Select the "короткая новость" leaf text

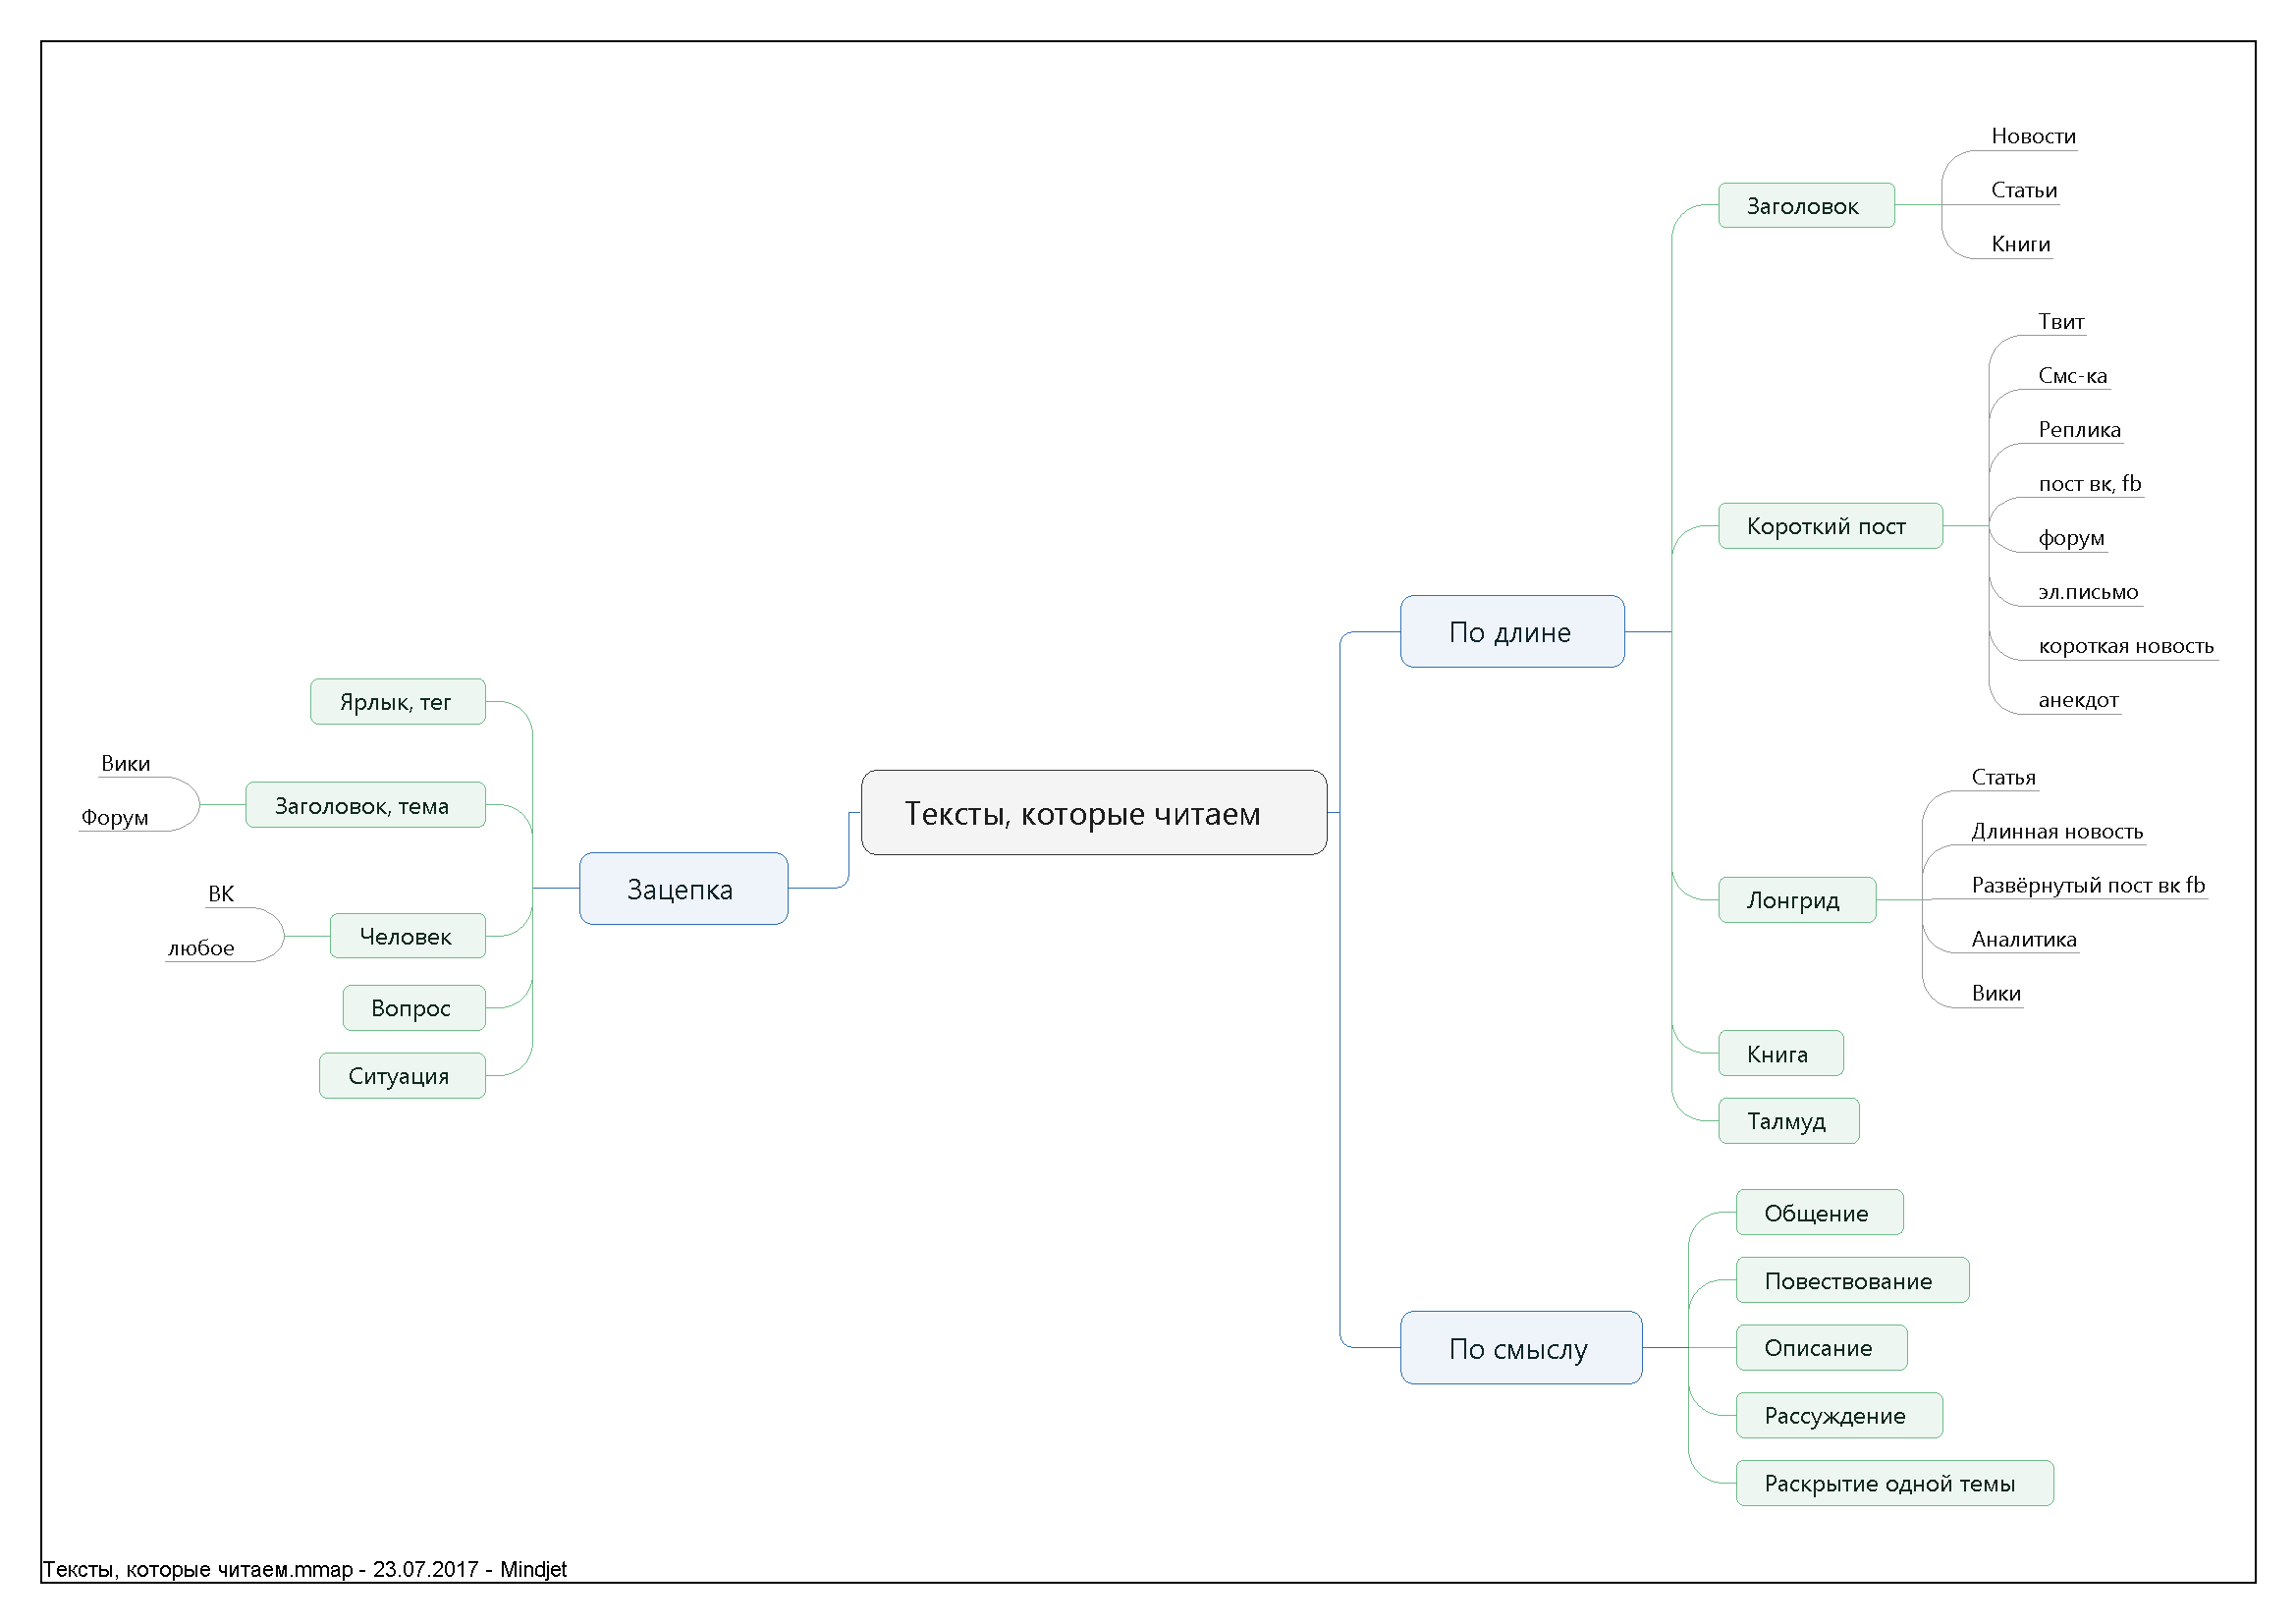tap(2125, 646)
